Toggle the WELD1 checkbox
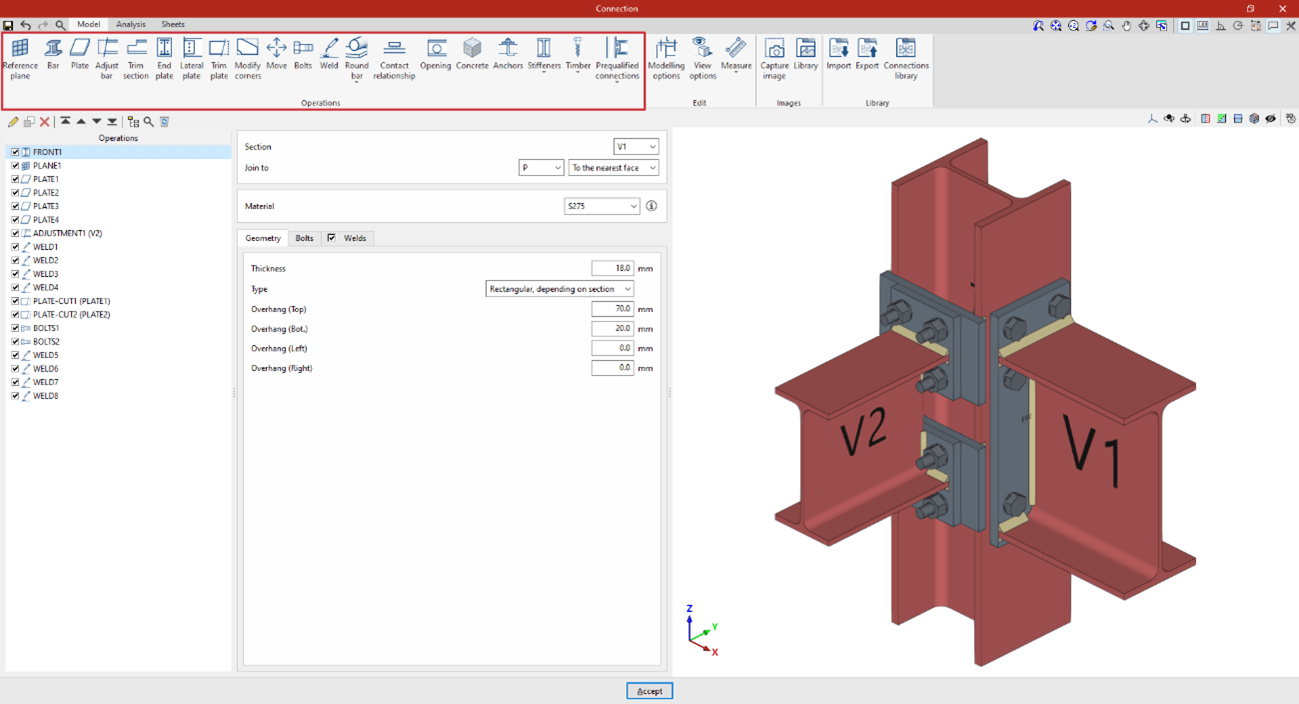 [x=15, y=247]
